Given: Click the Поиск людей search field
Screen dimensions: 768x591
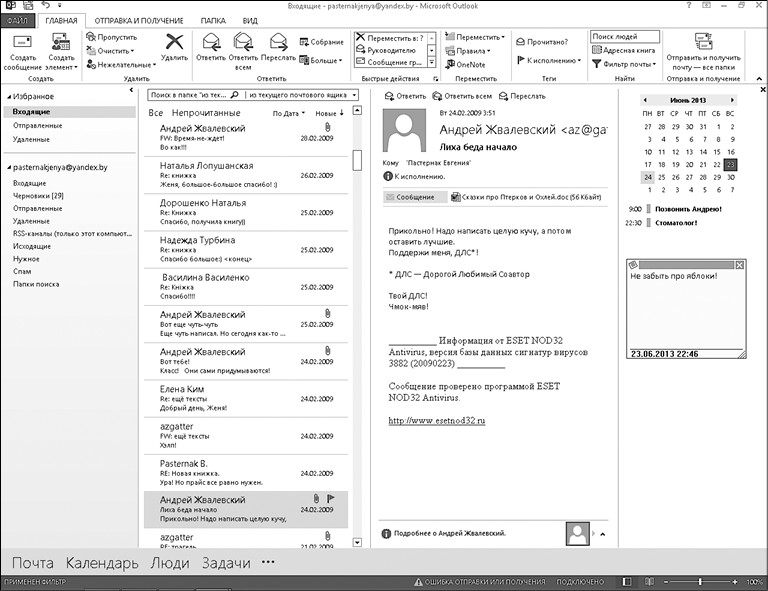Looking at the screenshot, I should click(x=624, y=37).
